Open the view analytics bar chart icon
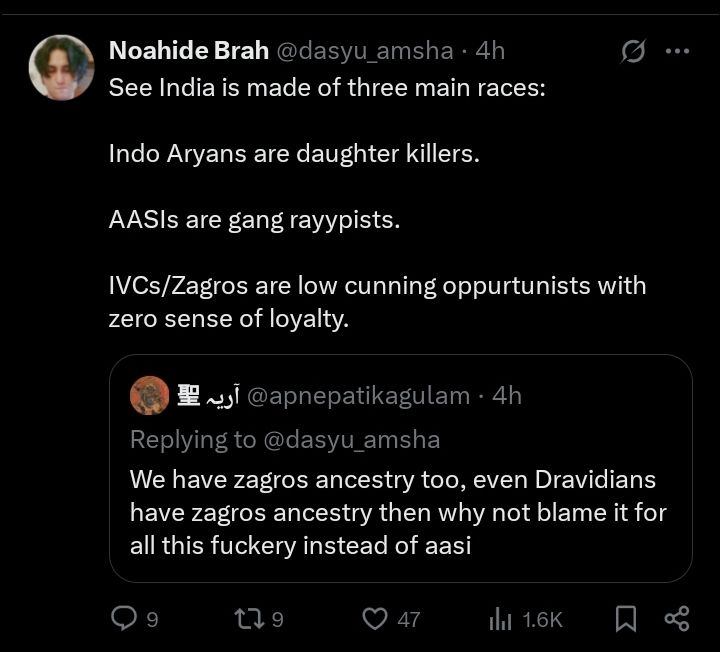 coord(499,620)
